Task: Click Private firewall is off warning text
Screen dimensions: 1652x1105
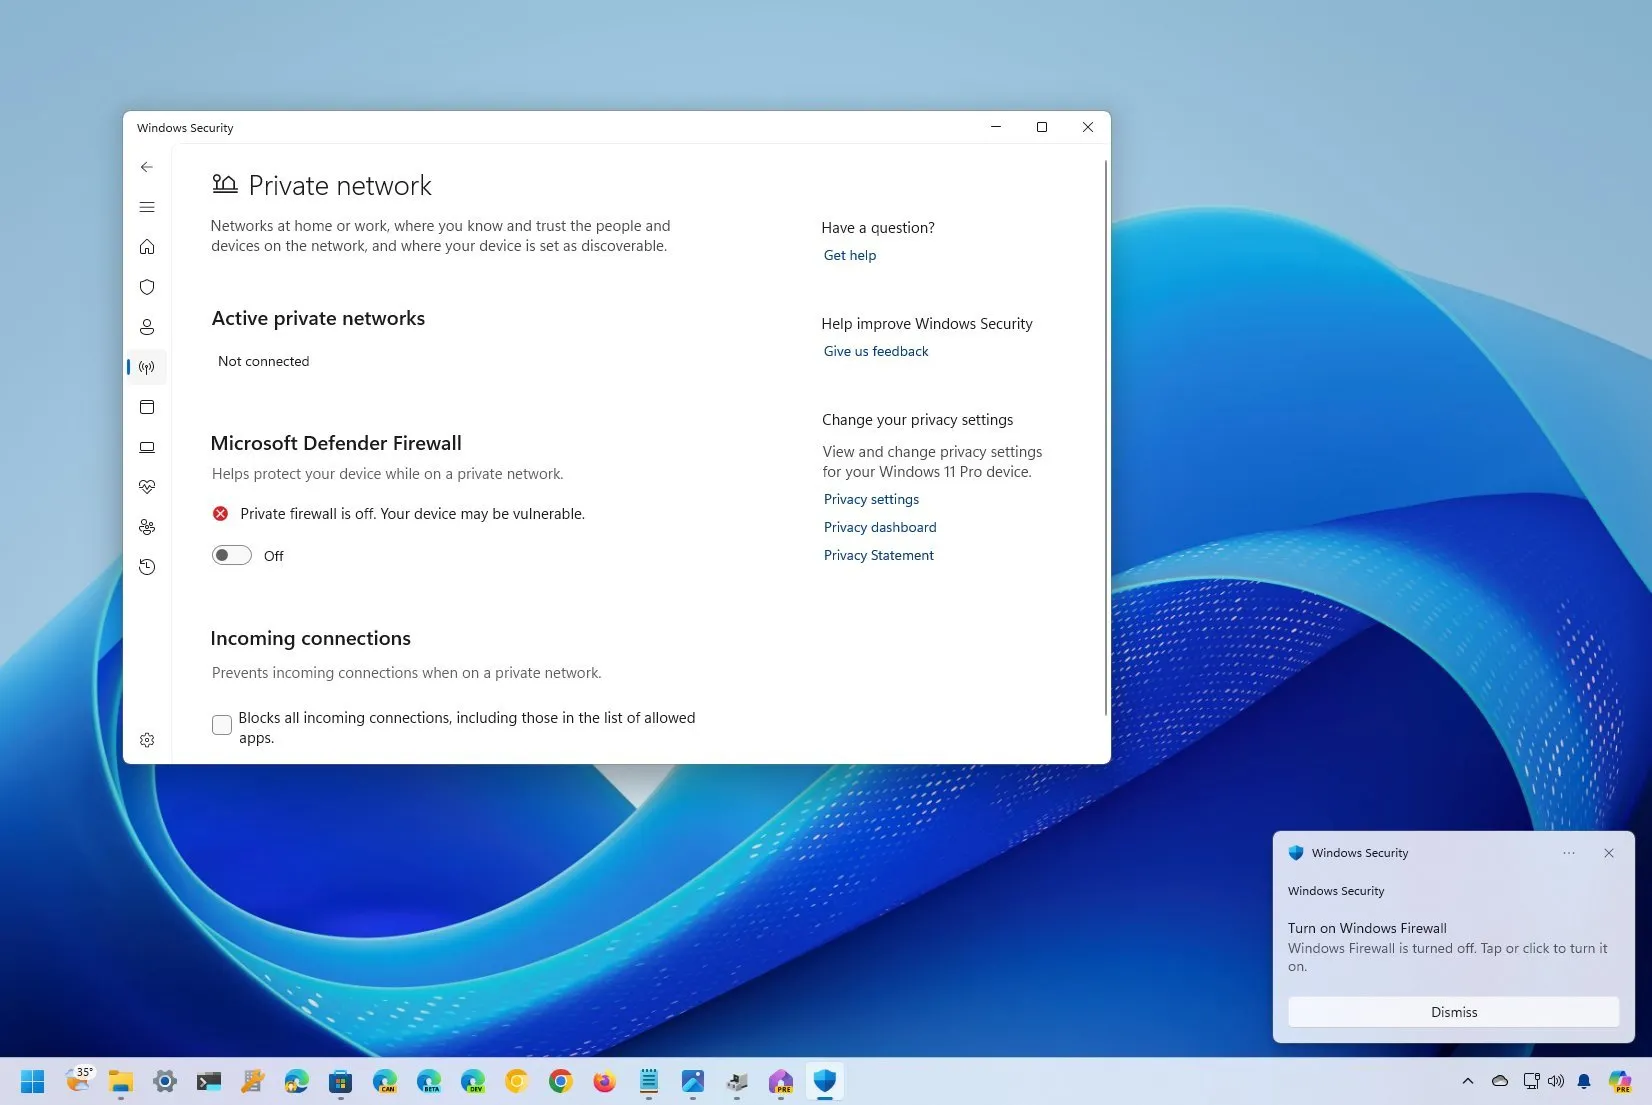Action: point(412,514)
